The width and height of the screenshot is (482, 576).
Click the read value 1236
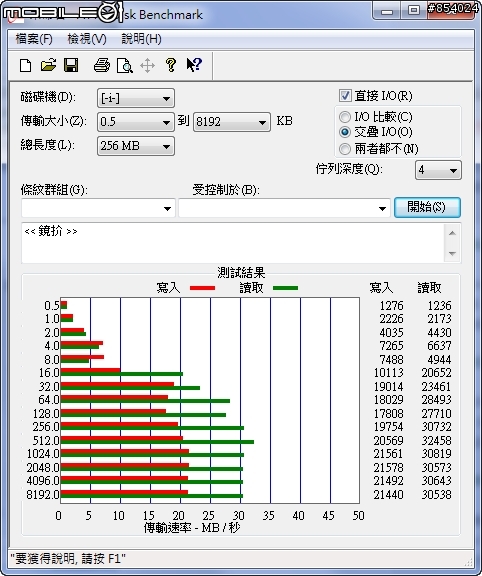[439, 306]
